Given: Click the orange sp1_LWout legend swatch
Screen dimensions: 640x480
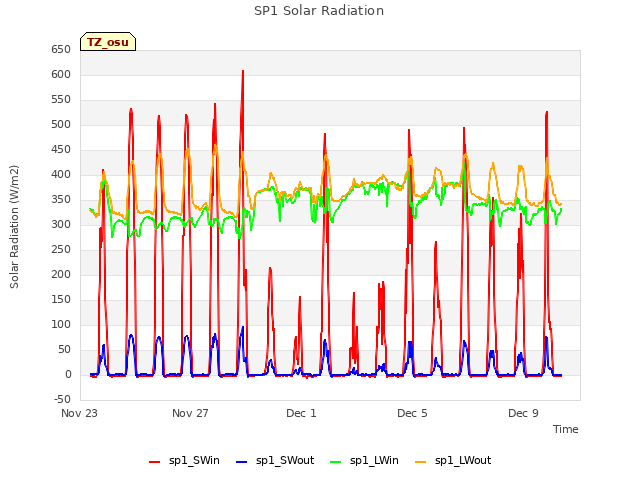Looking at the screenshot, I should click(420, 461).
